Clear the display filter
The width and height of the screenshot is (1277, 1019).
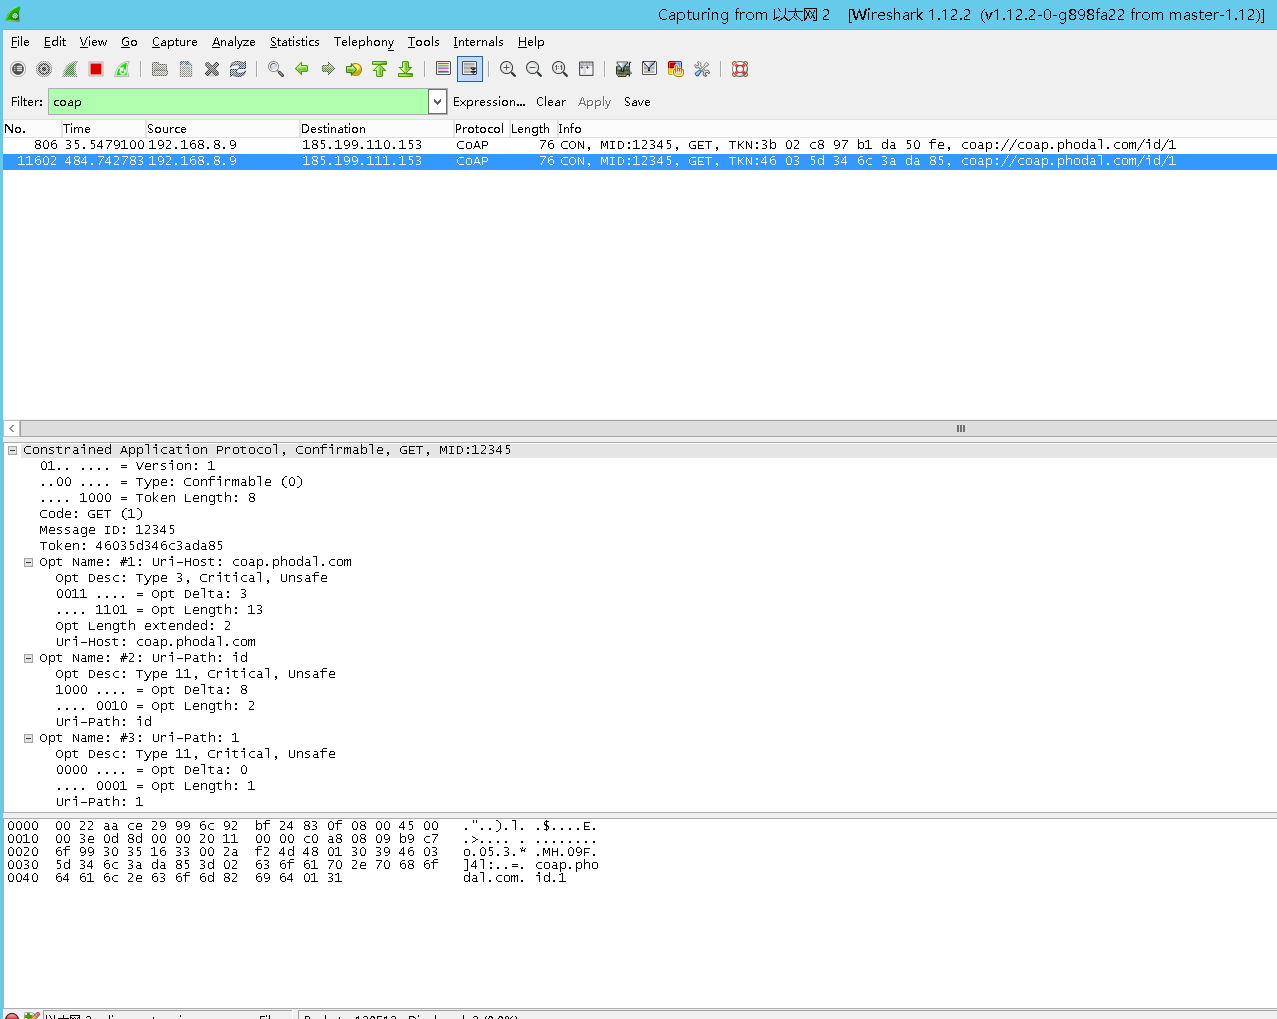tap(551, 102)
